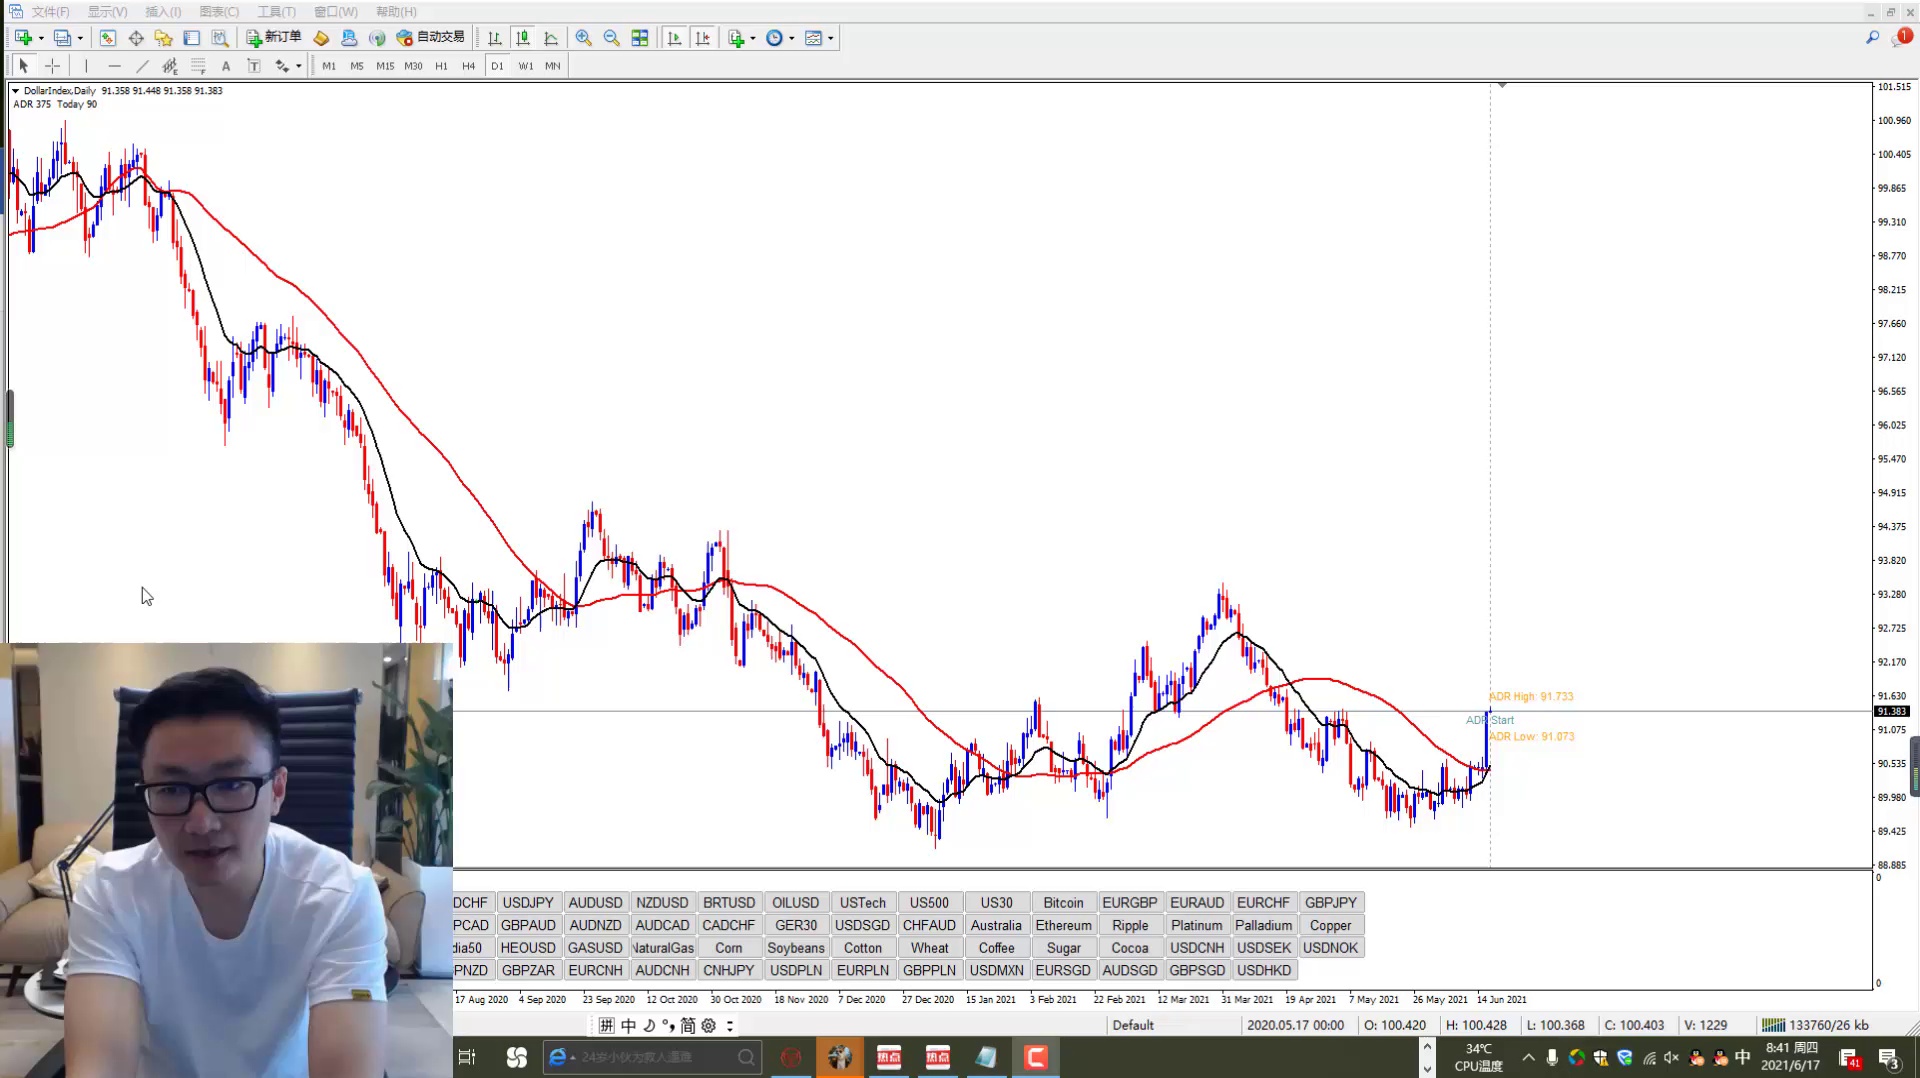This screenshot has height=1078, width=1920.
Task: Select the trendline drawing tool
Action: pyautogui.click(x=142, y=66)
